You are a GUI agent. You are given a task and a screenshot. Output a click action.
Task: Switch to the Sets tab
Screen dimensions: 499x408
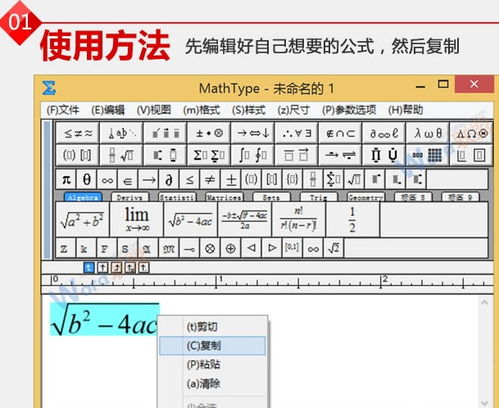point(271,197)
